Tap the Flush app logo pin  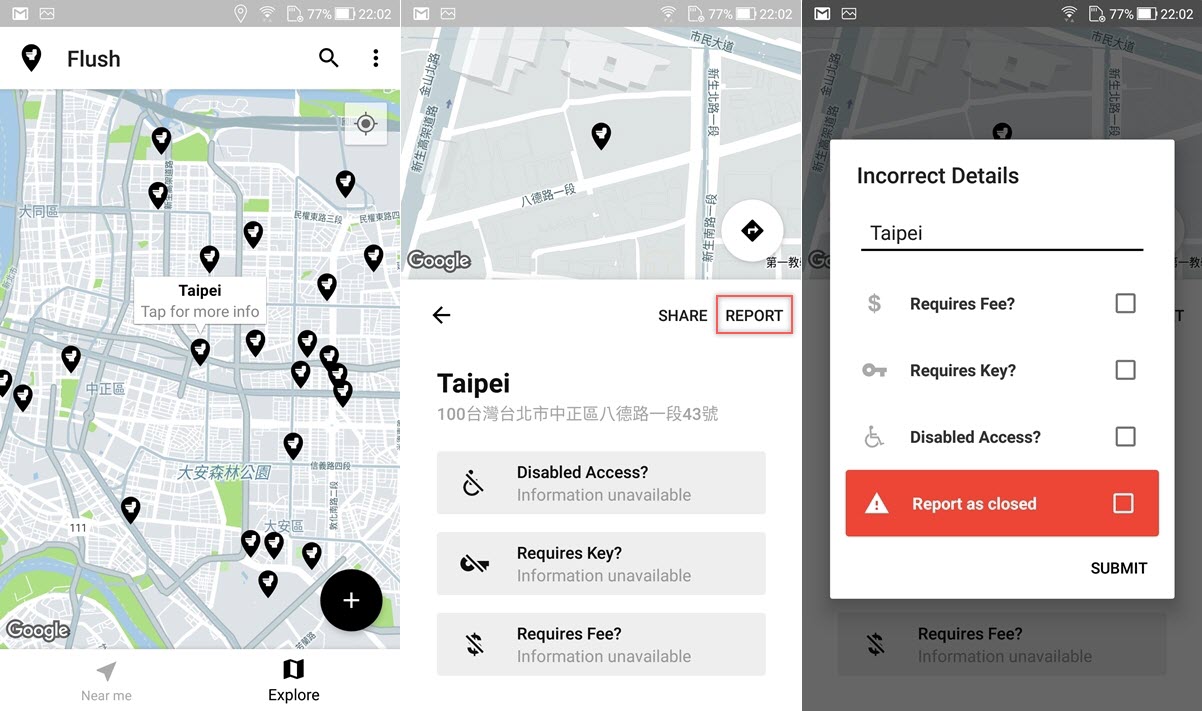[x=31, y=58]
